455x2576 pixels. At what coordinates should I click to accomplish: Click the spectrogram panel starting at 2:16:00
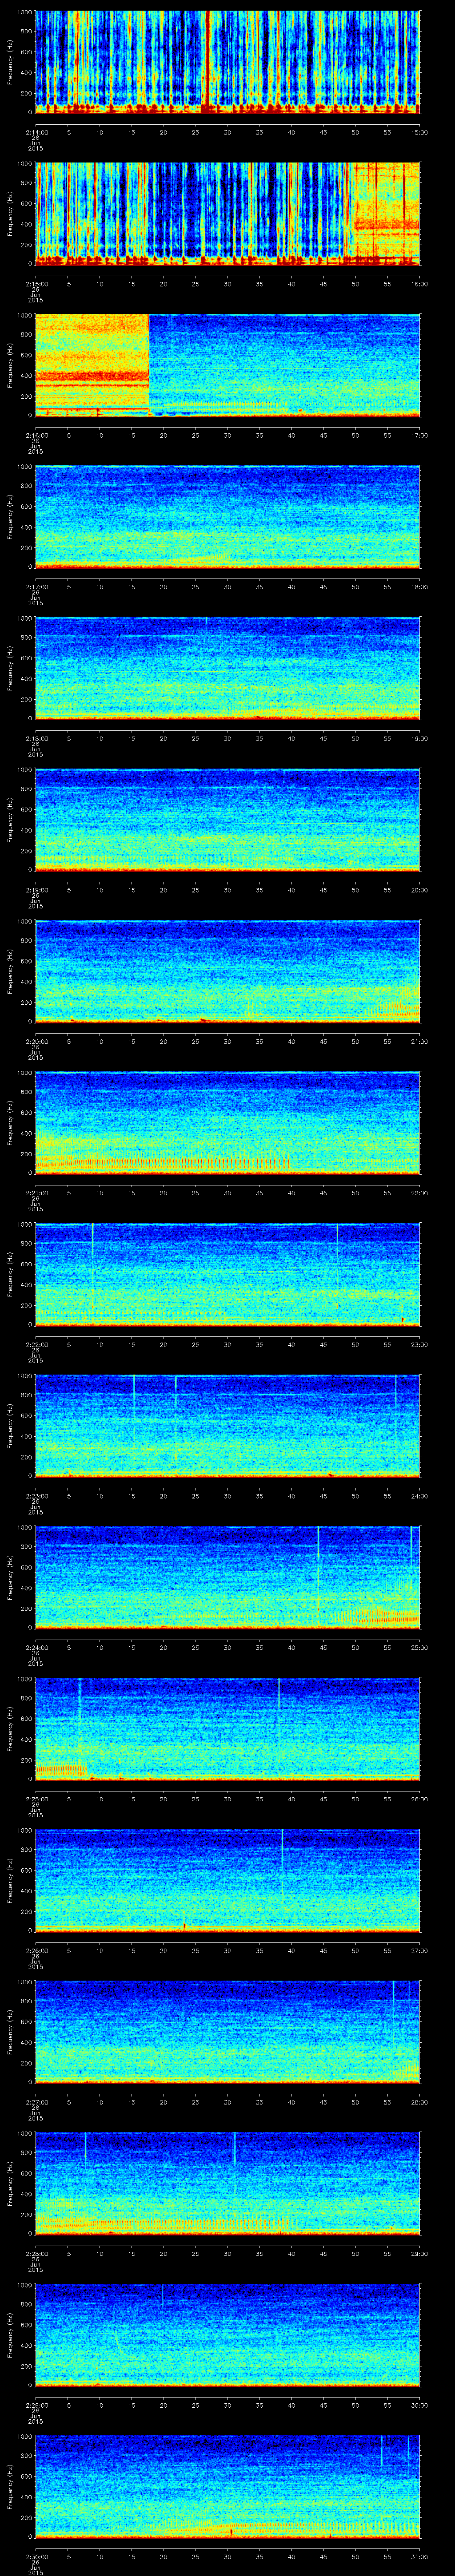tap(228, 365)
